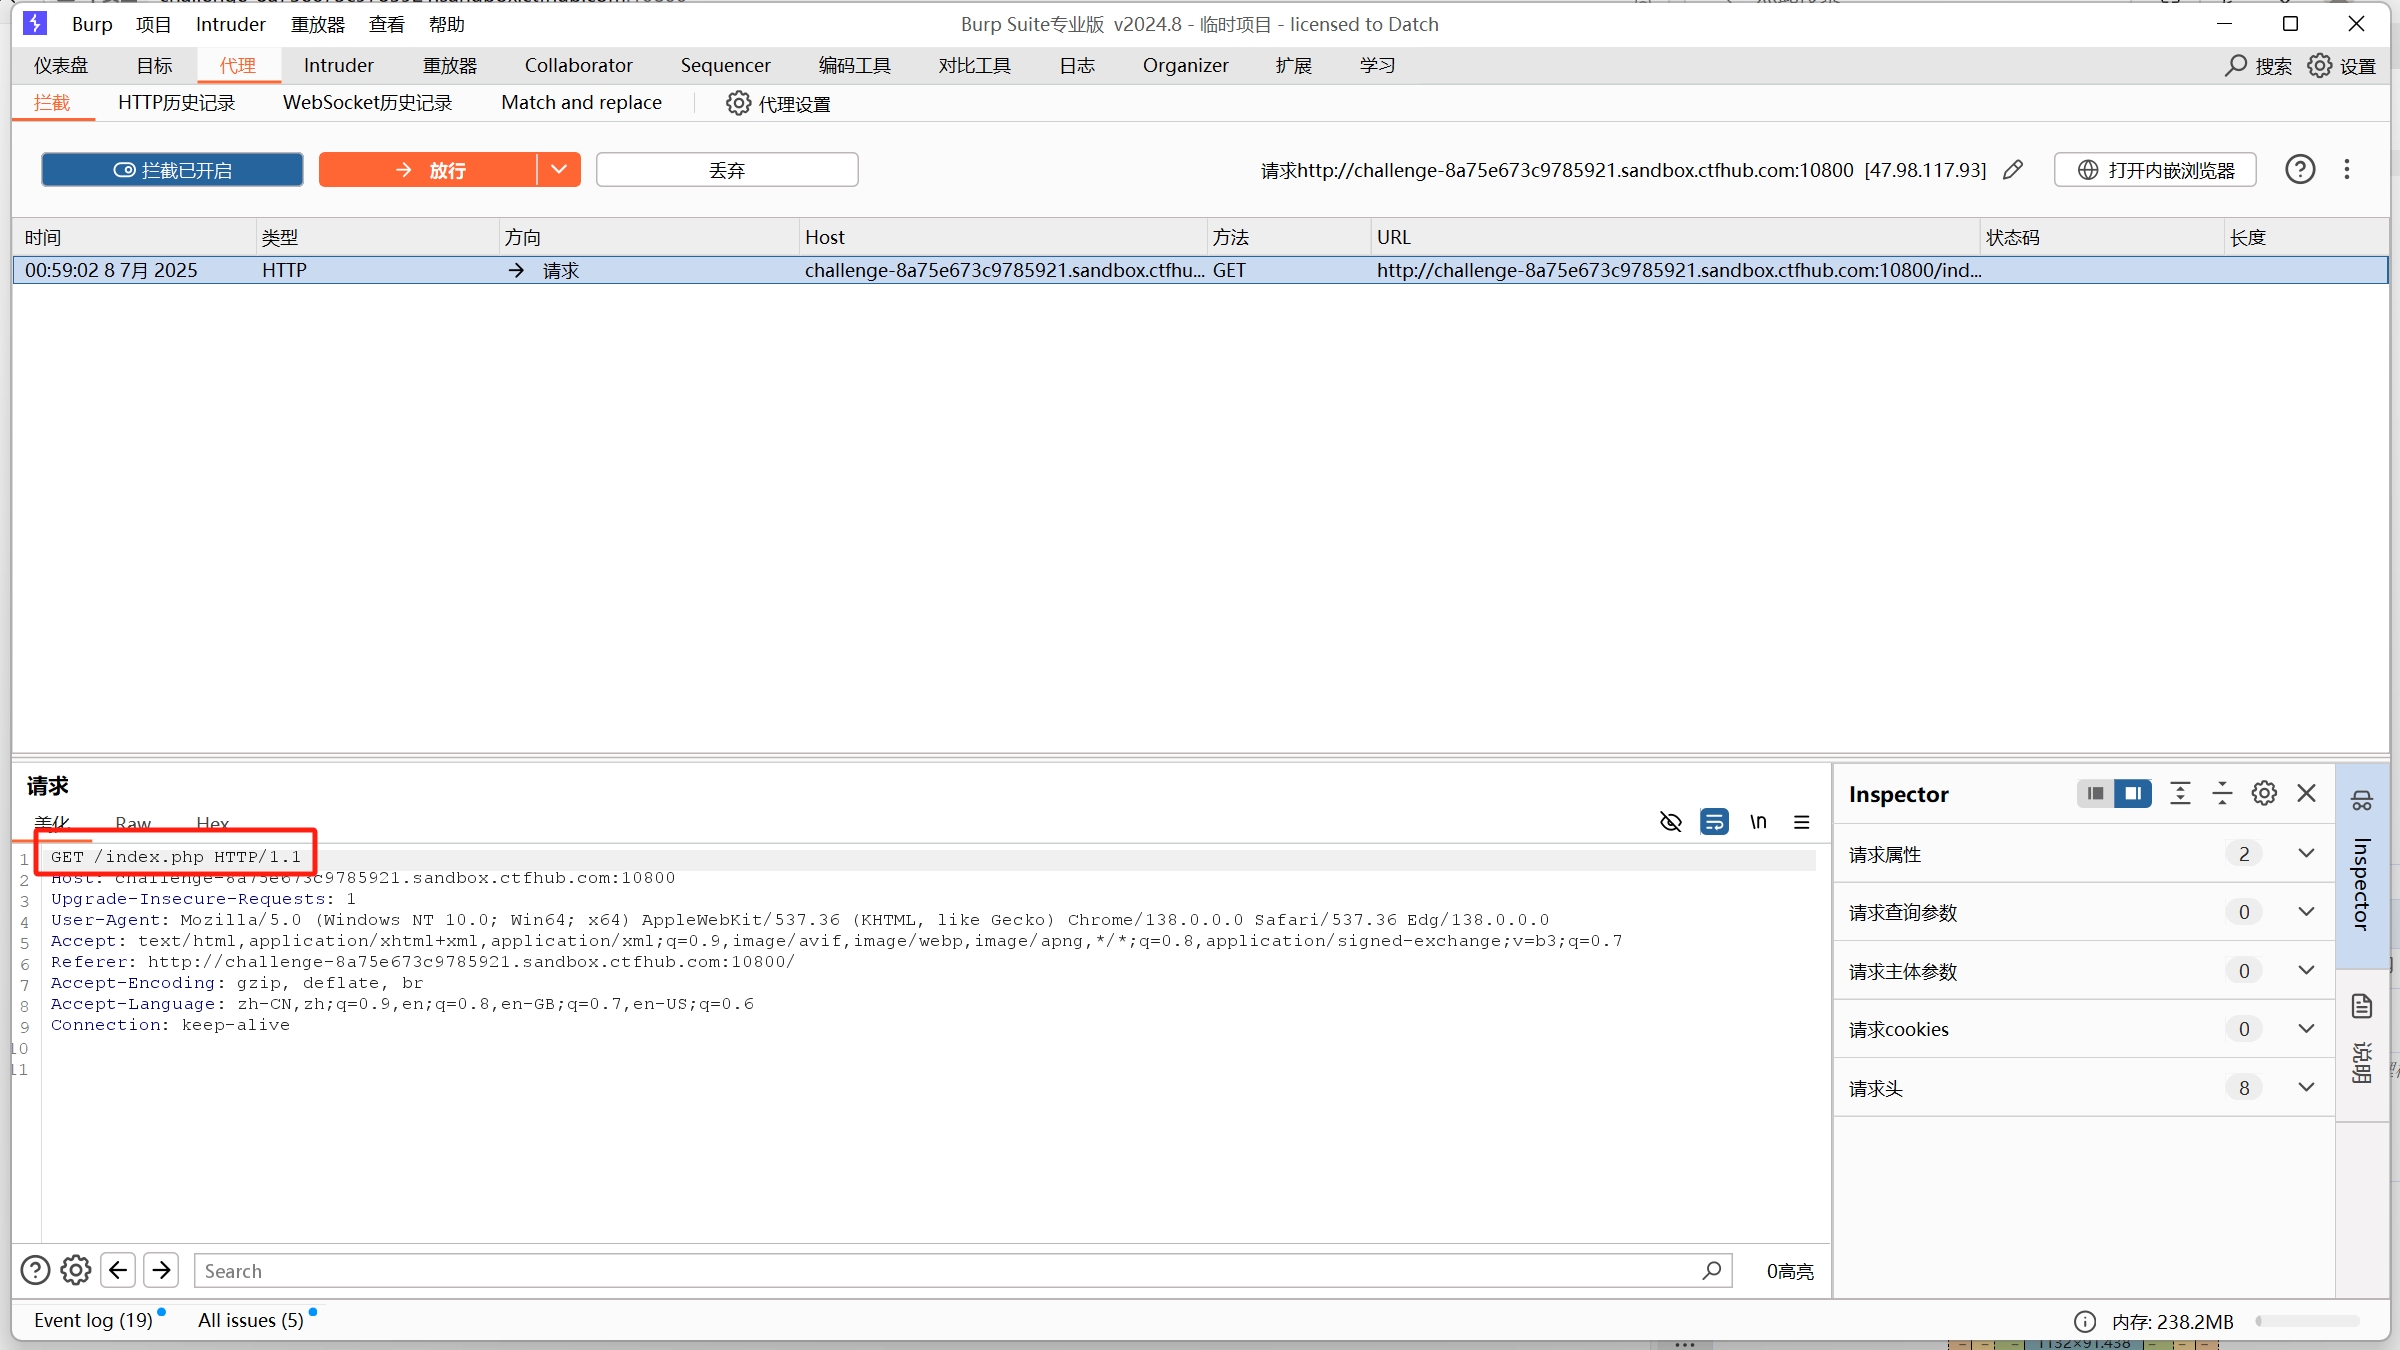Open request editor hamburger menu
This screenshot has width=2400, height=1350.
(x=1802, y=822)
